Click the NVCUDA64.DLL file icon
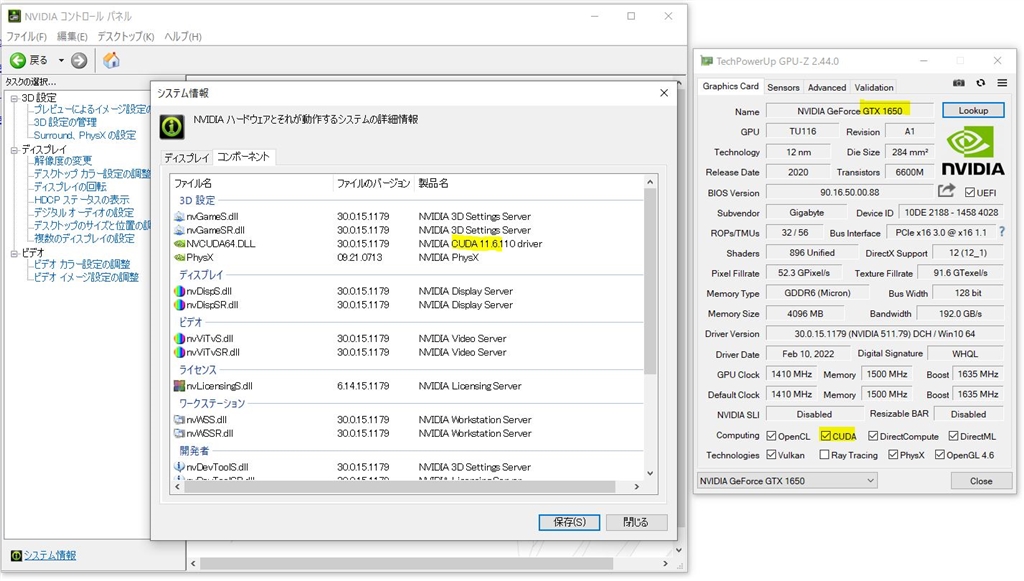Image resolution: width=1024 pixels, height=581 pixels. point(180,243)
